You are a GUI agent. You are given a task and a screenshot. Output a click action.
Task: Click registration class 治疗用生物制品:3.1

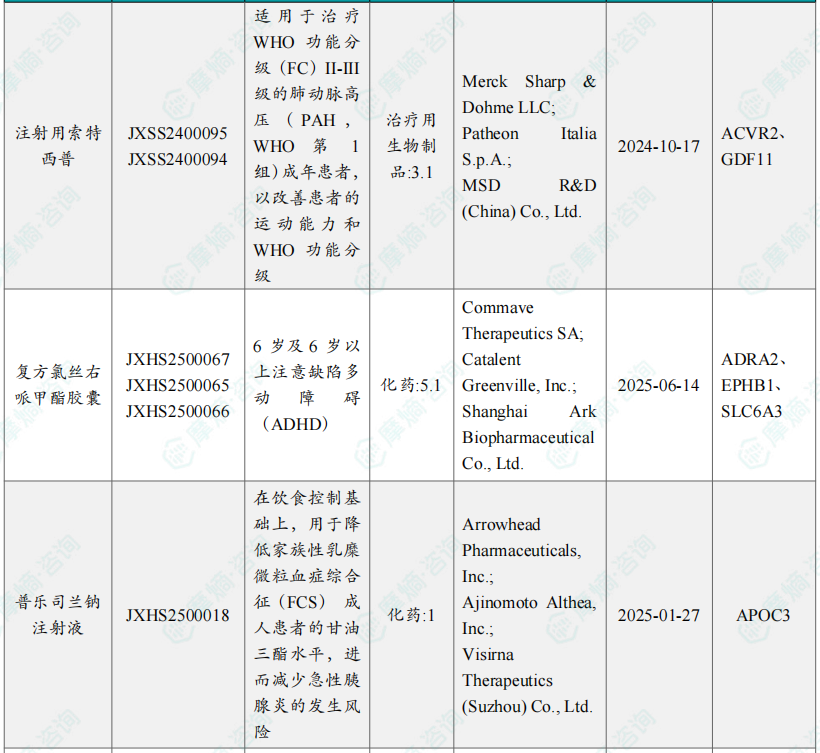(x=412, y=146)
